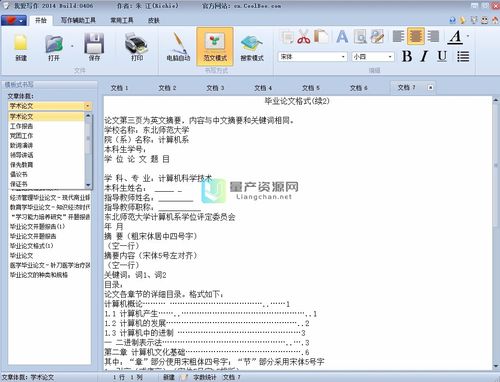Open template 经济管理毕业论文-现代商业
The image size is (500, 382).
pos(50,198)
